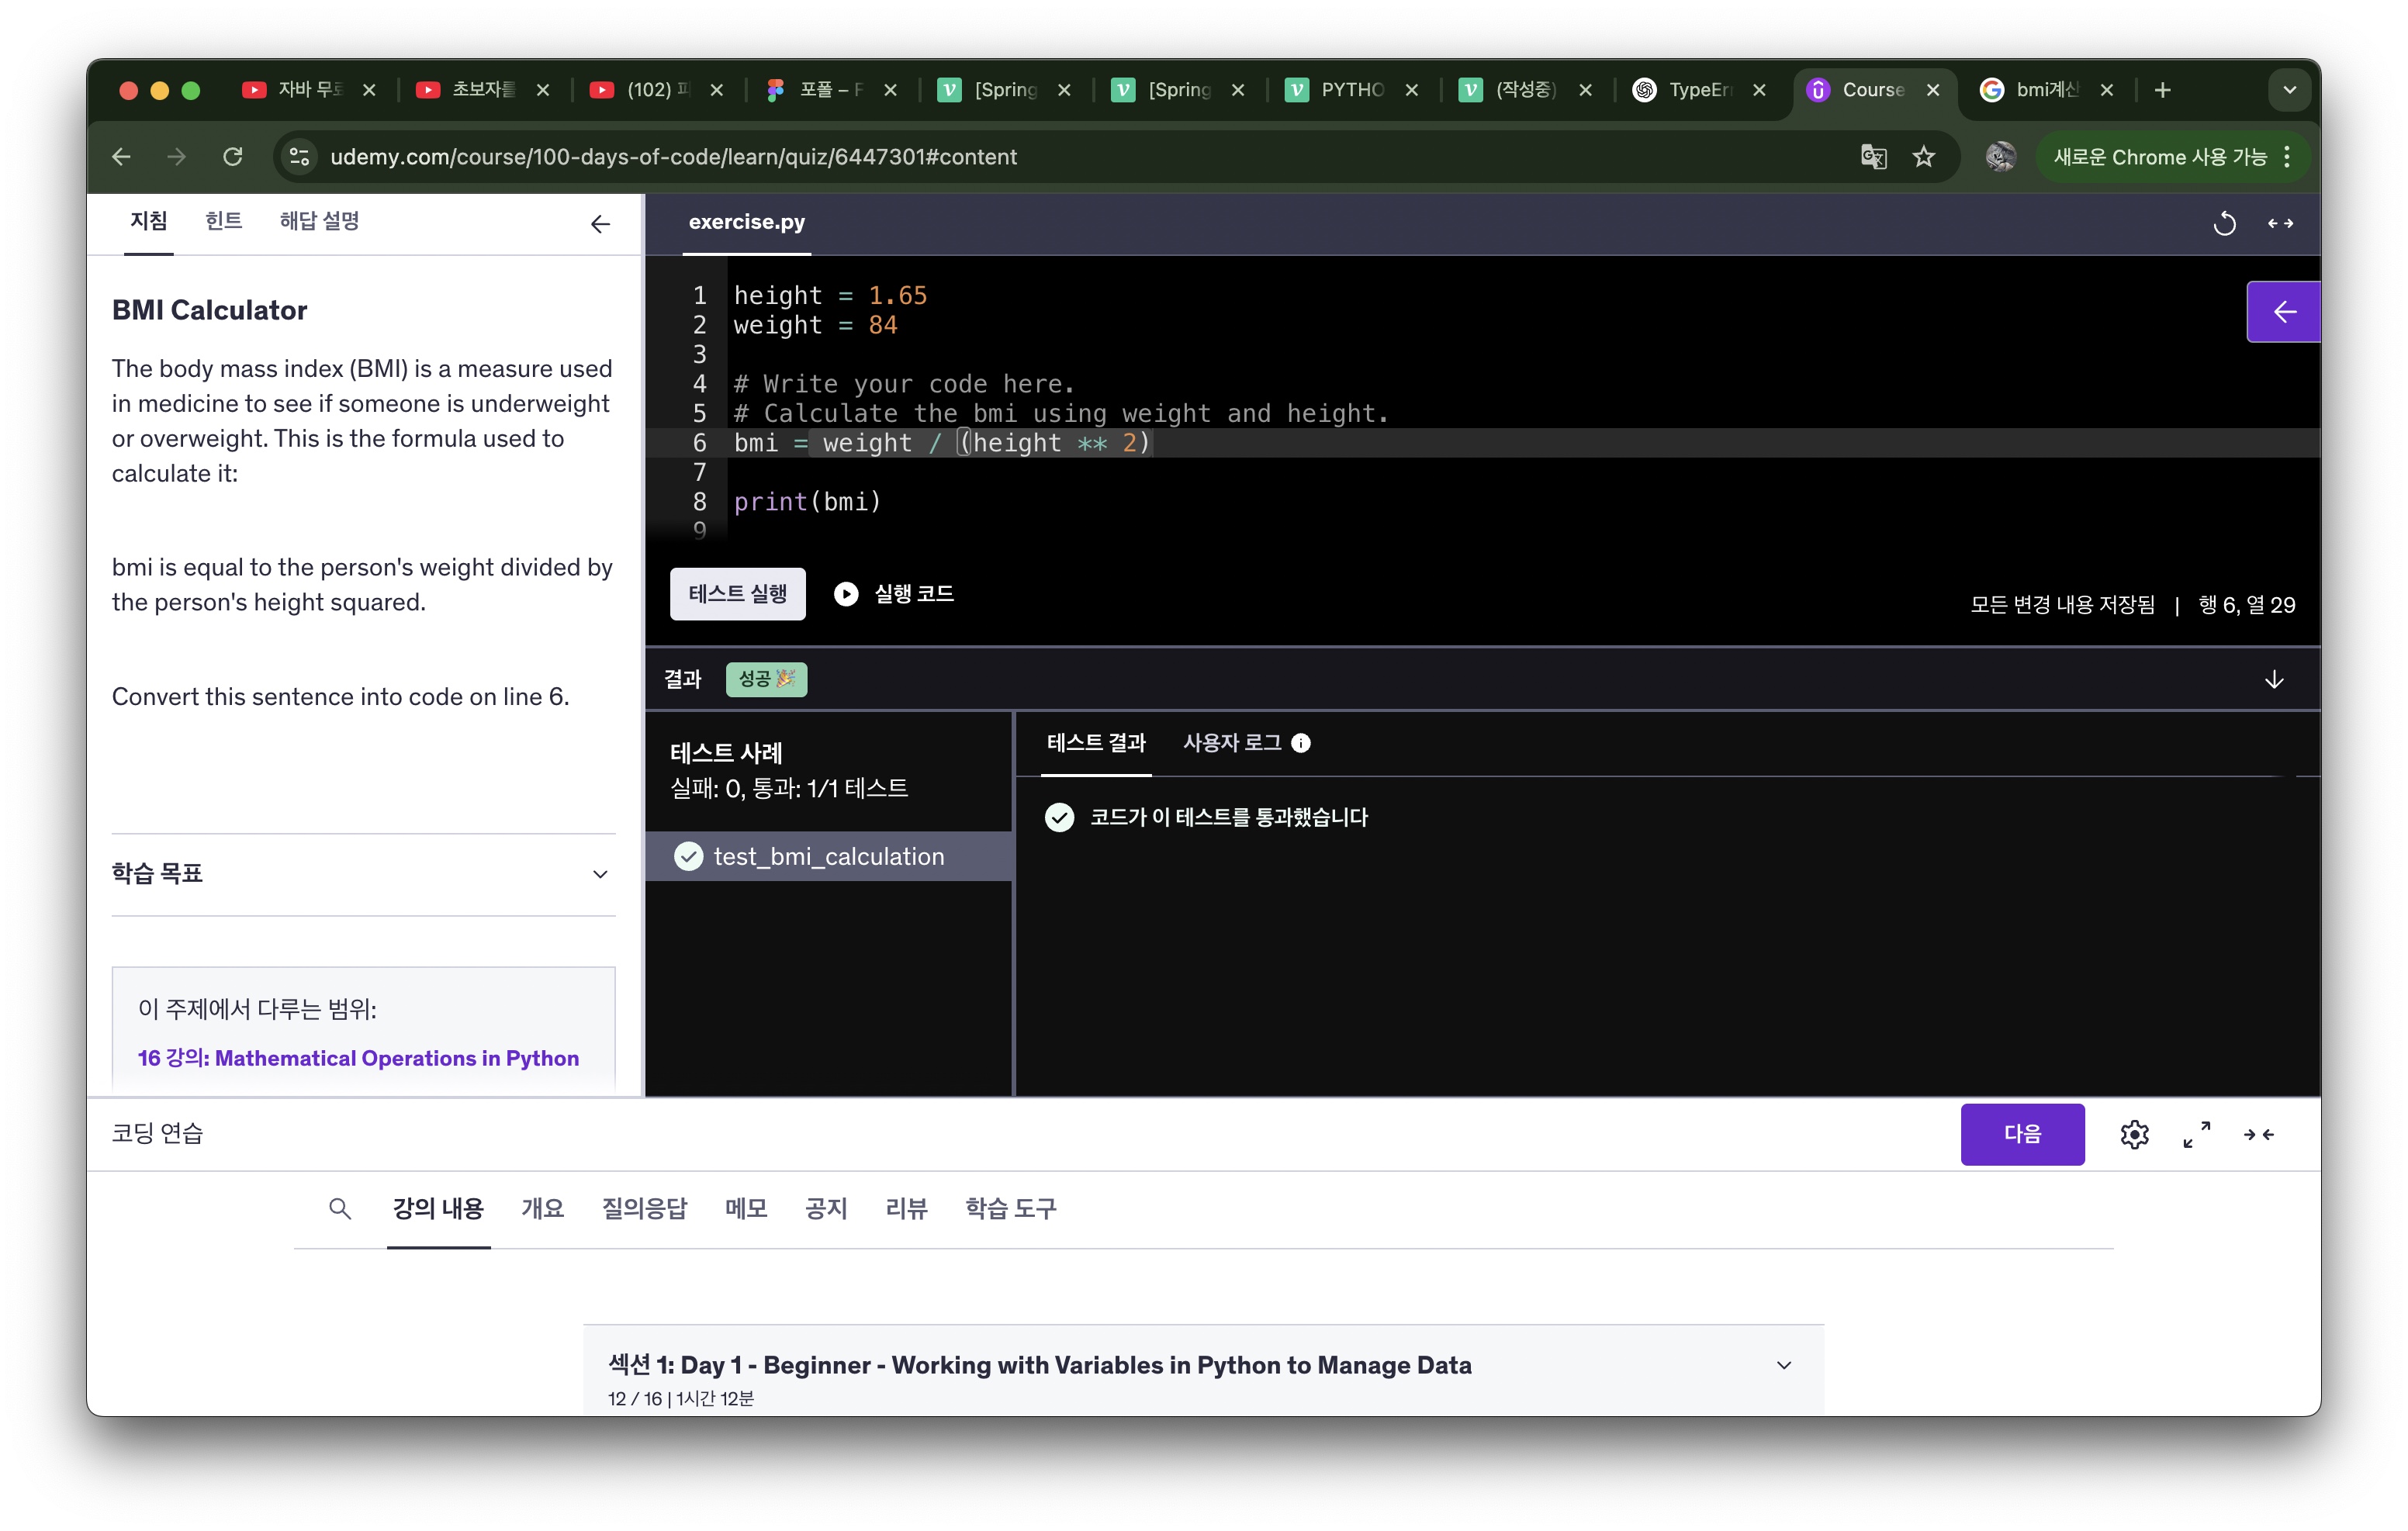Click the 테스트 실행 button
The height and width of the screenshot is (1531, 2408).
(x=737, y=594)
